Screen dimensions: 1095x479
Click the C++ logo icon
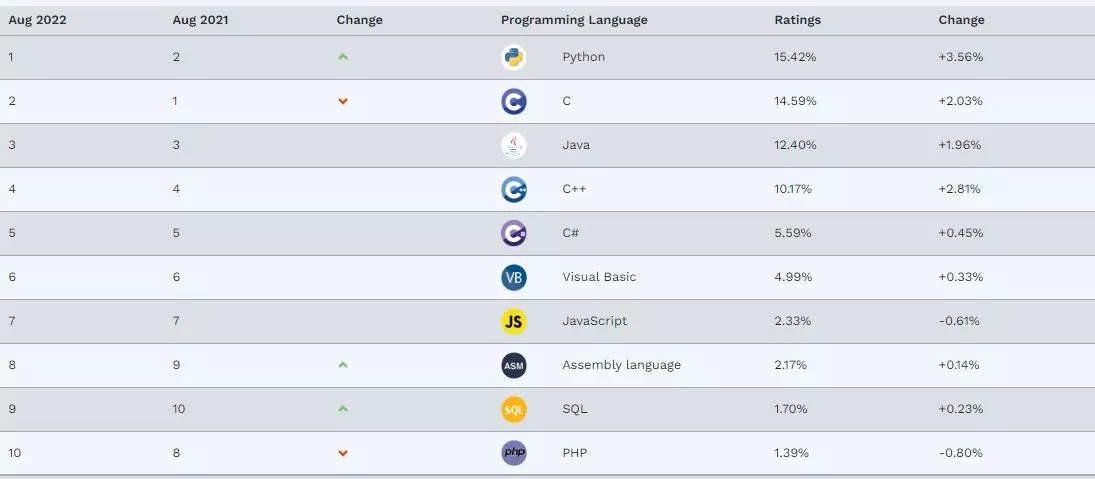[x=513, y=189]
